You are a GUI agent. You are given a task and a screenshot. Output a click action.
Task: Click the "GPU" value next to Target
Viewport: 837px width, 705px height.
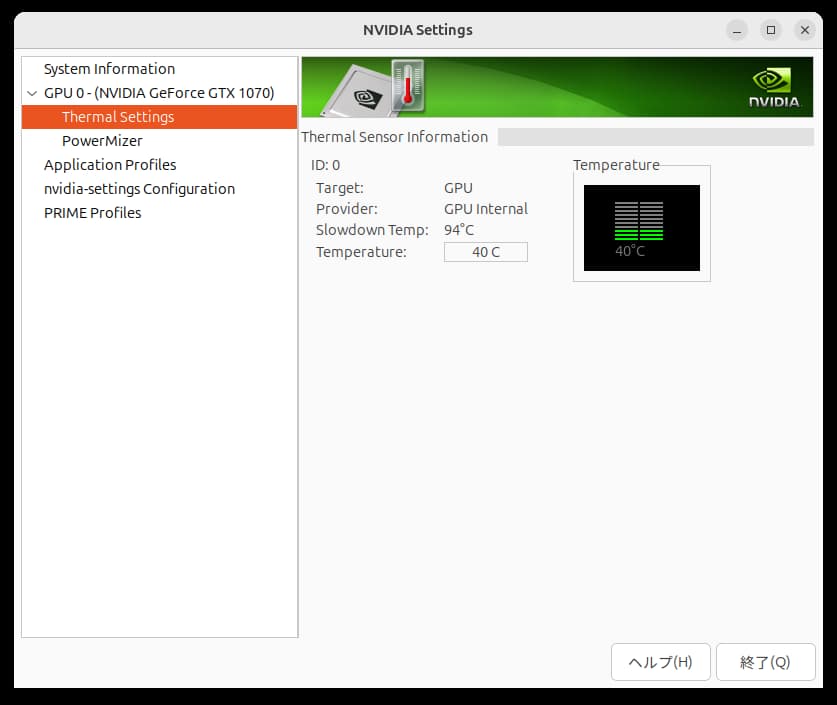458,188
